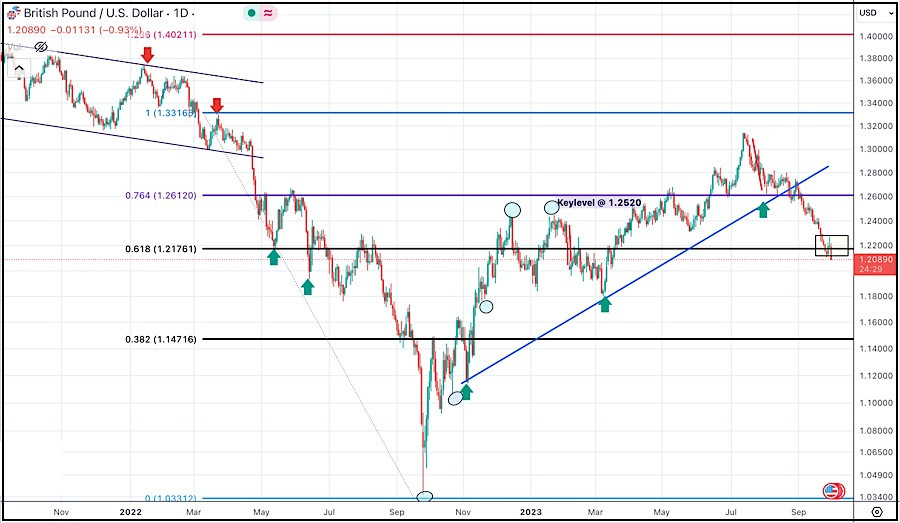Click the 1.10000 price axis label

876,403
